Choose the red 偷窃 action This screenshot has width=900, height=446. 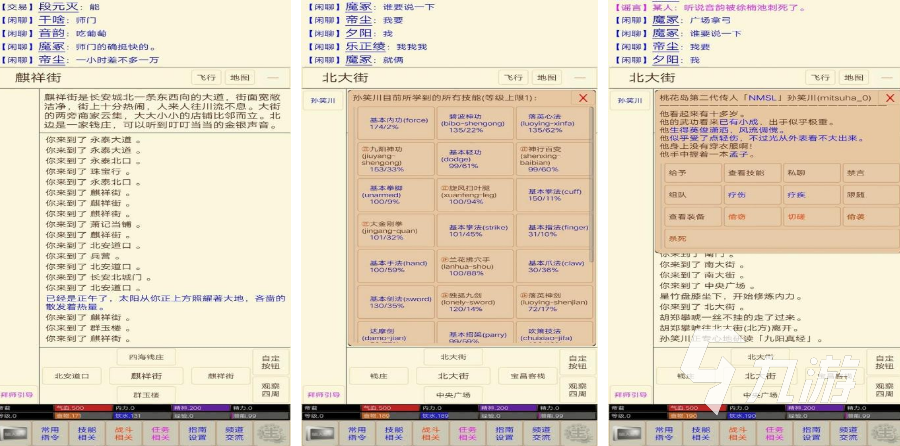point(752,216)
